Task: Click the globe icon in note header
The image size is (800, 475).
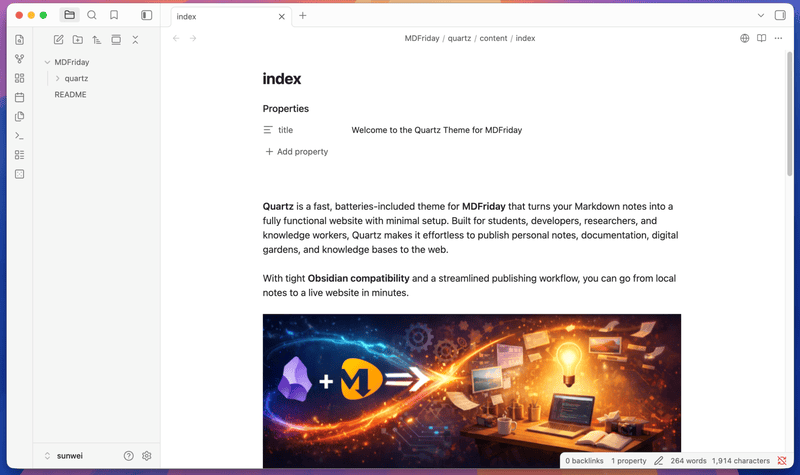Action: point(744,38)
